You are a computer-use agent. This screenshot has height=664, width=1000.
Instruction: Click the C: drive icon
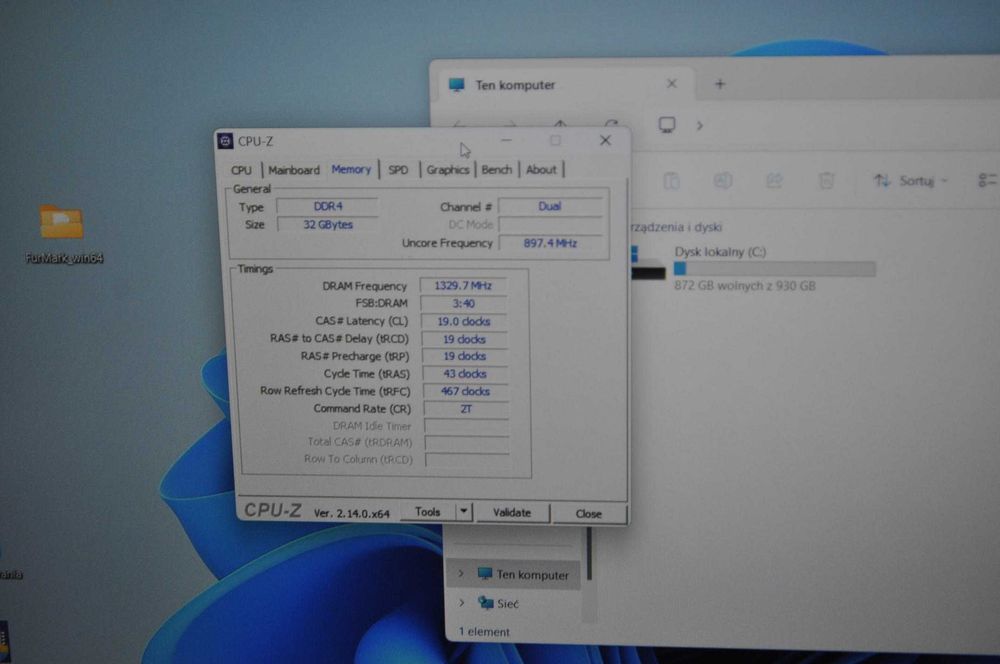[x=648, y=263]
